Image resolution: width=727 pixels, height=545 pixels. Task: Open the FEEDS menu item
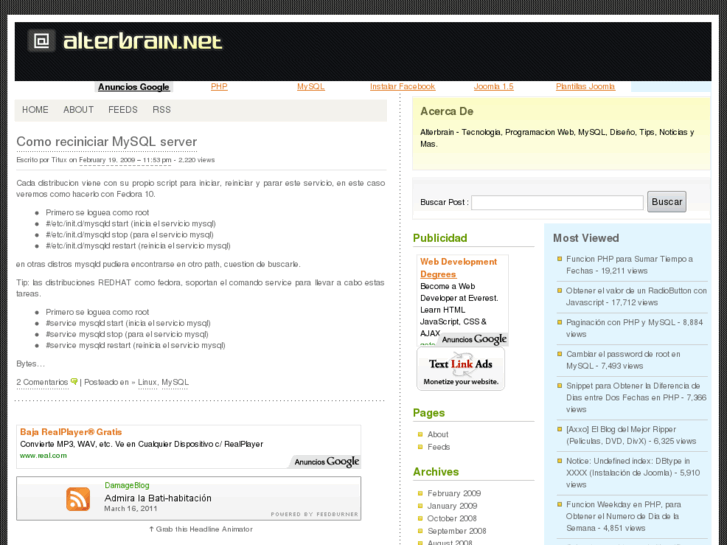click(x=123, y=110)
